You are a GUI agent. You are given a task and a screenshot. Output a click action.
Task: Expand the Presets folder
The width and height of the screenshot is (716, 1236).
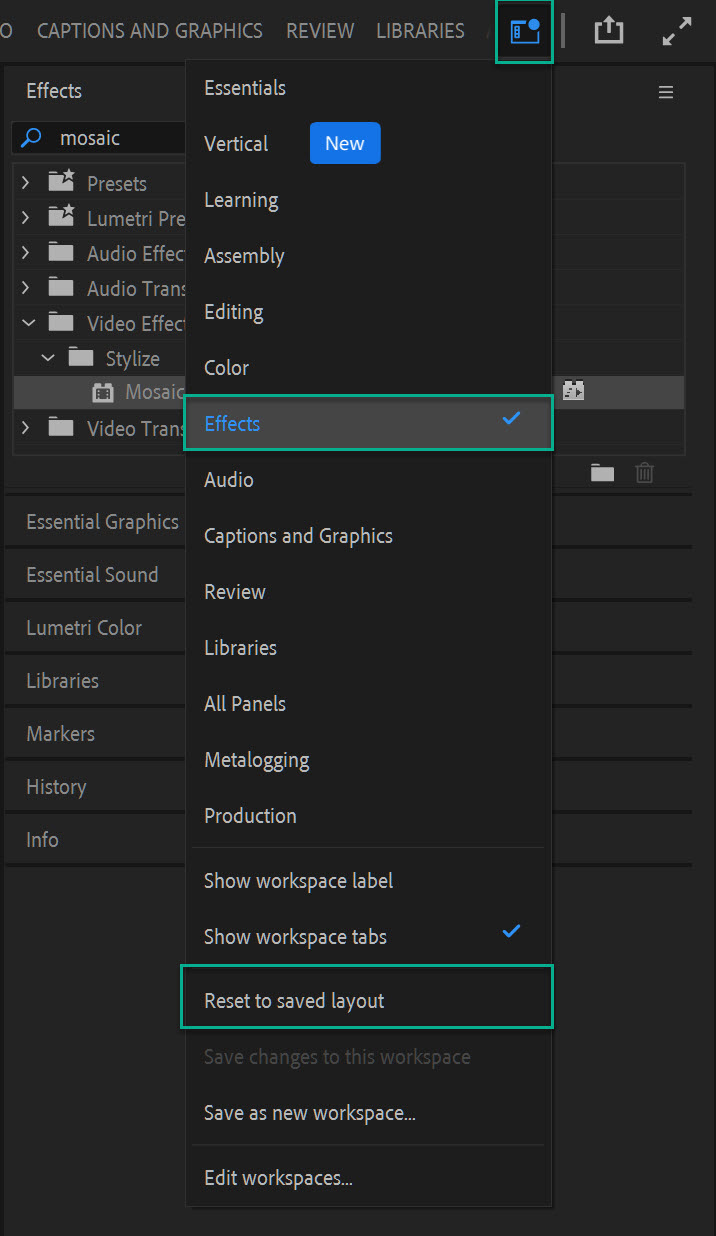tap(26, 184)
